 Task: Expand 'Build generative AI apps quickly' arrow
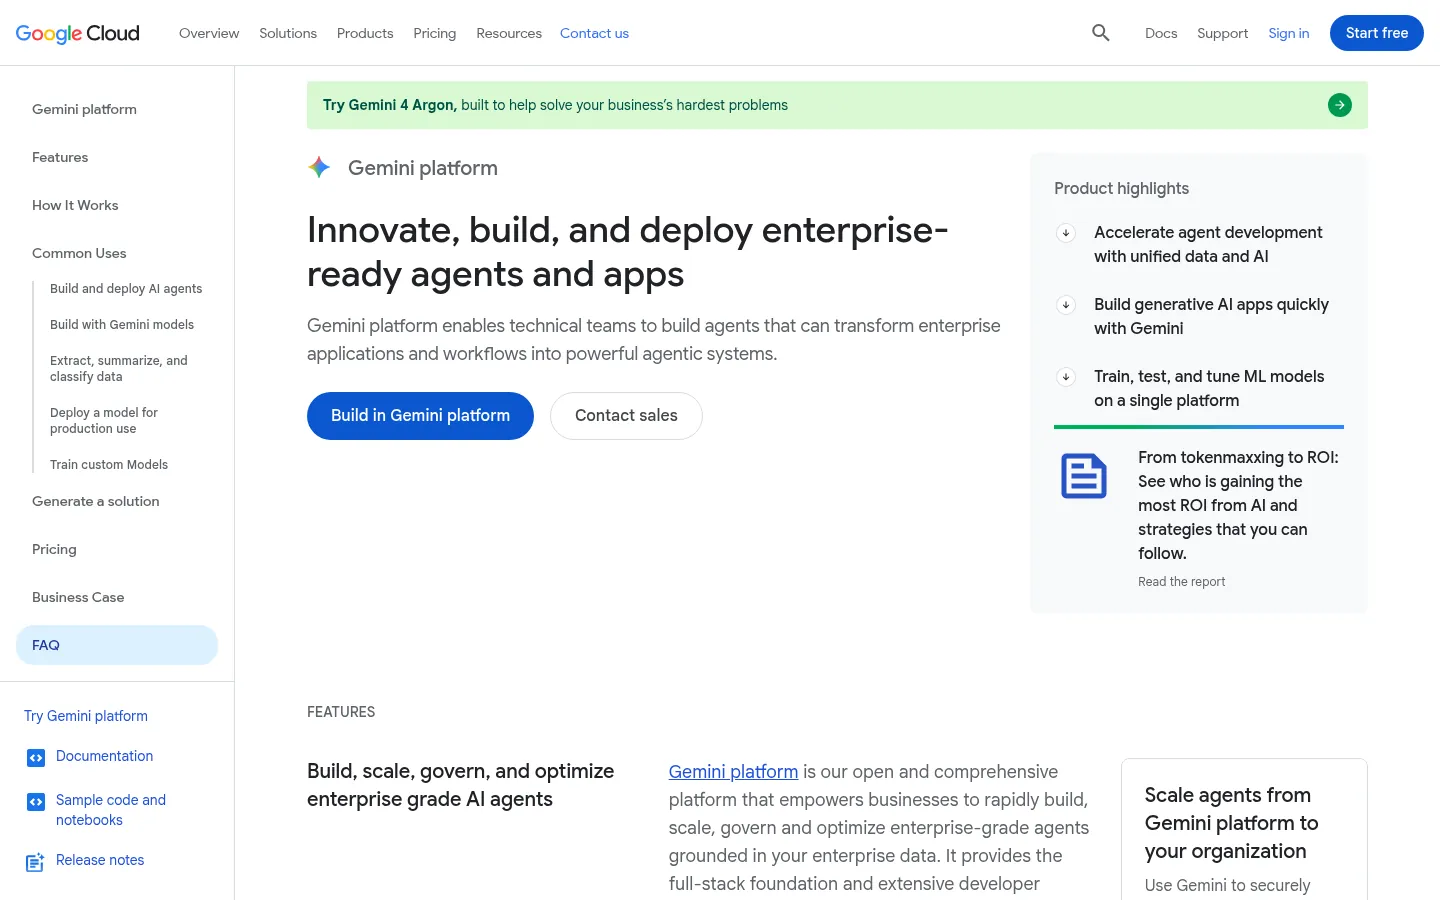1066,305
